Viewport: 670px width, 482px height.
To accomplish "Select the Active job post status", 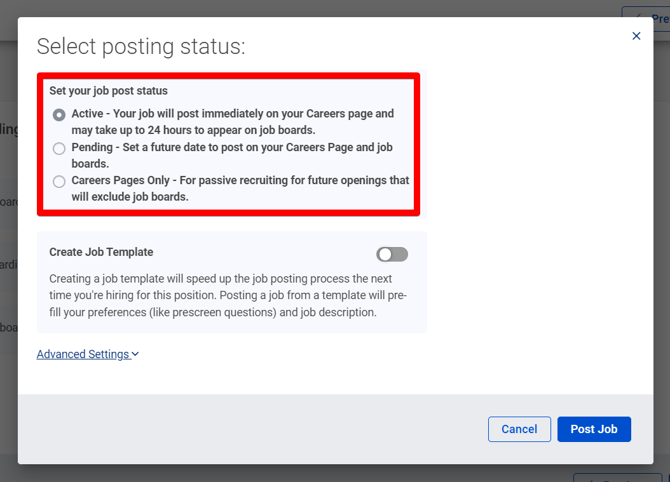I will (x=60, y=115).
